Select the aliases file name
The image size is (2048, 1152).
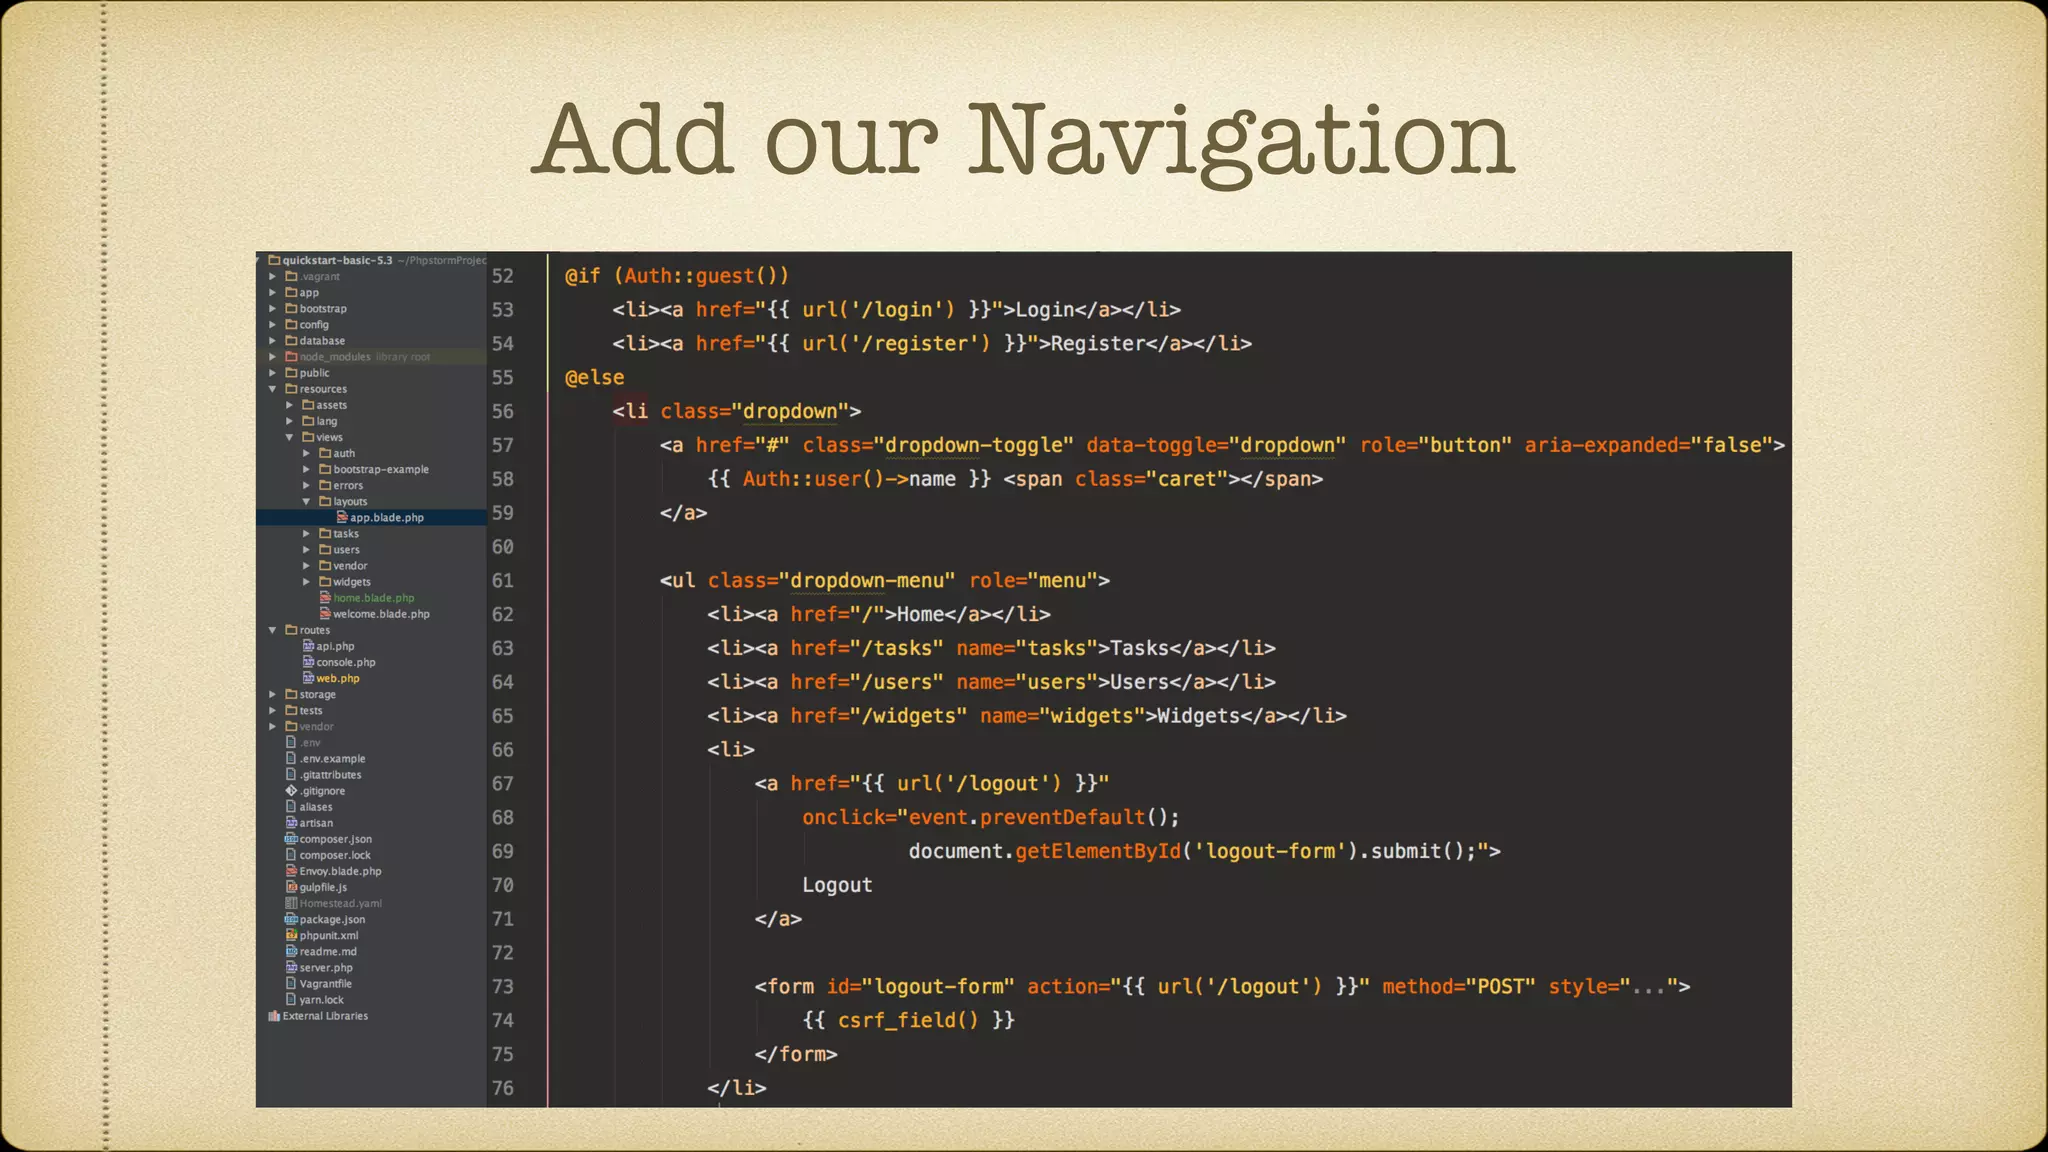[x=316, y=806]
